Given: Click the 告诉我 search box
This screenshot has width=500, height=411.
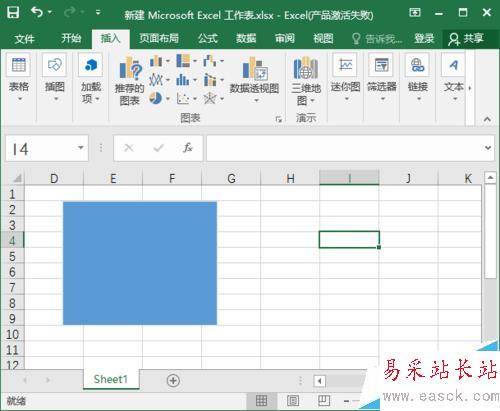Looking at the screenshot, I should [x=377, y=39].
